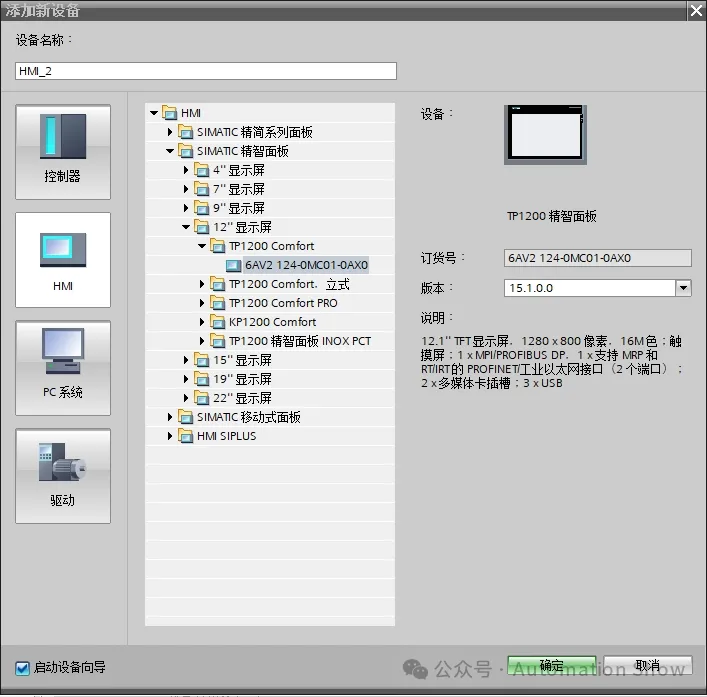Click the 7" 显示屏 folder icon
The image size is (707, 697).
coord(202,189)
